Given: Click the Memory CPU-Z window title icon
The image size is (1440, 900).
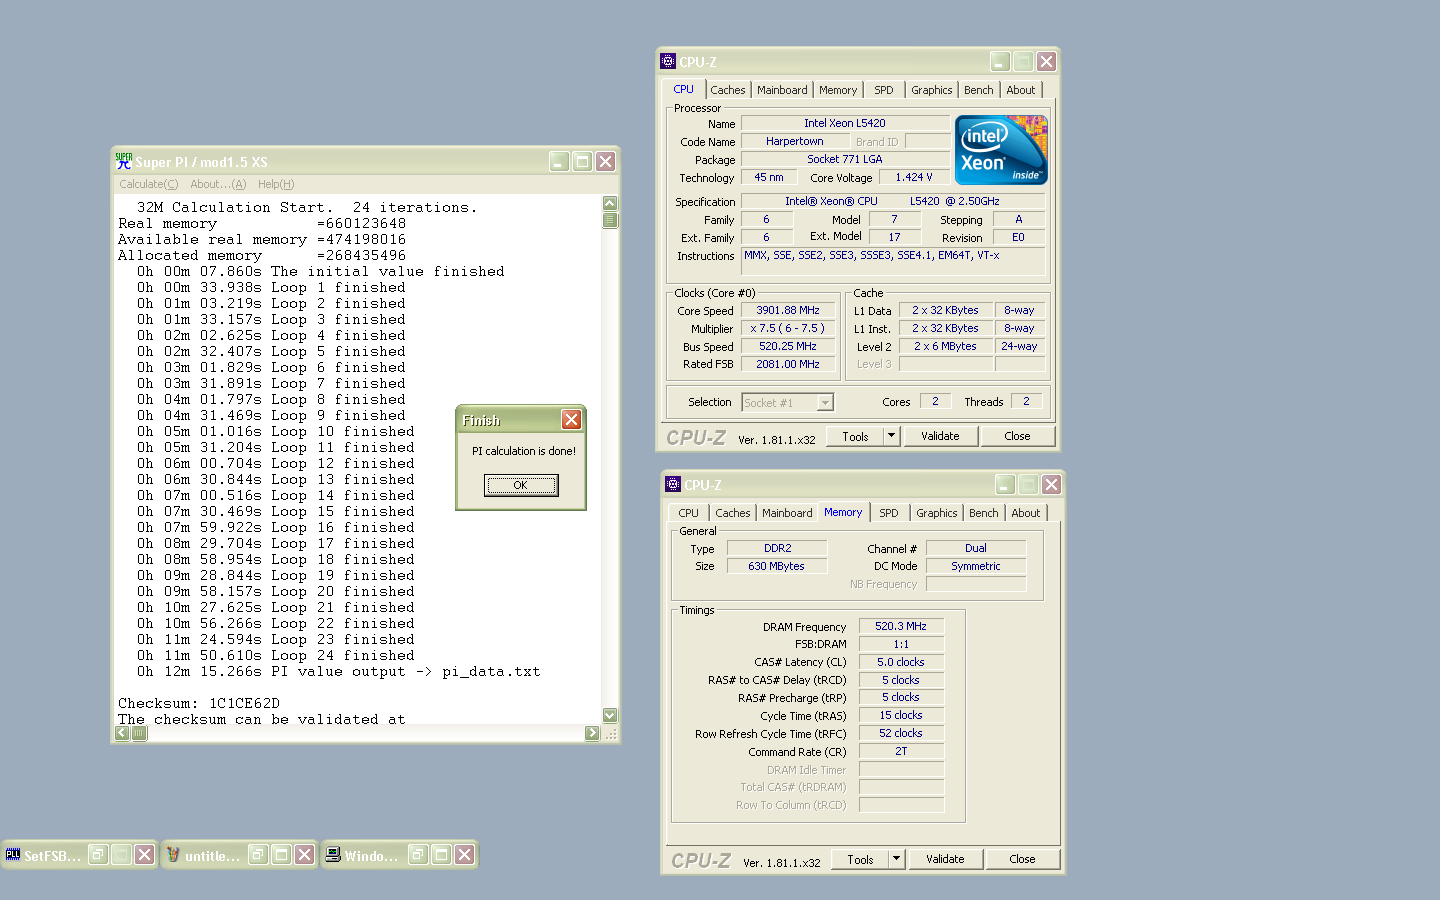Looking at the screenshot, I should coord(673,484).
